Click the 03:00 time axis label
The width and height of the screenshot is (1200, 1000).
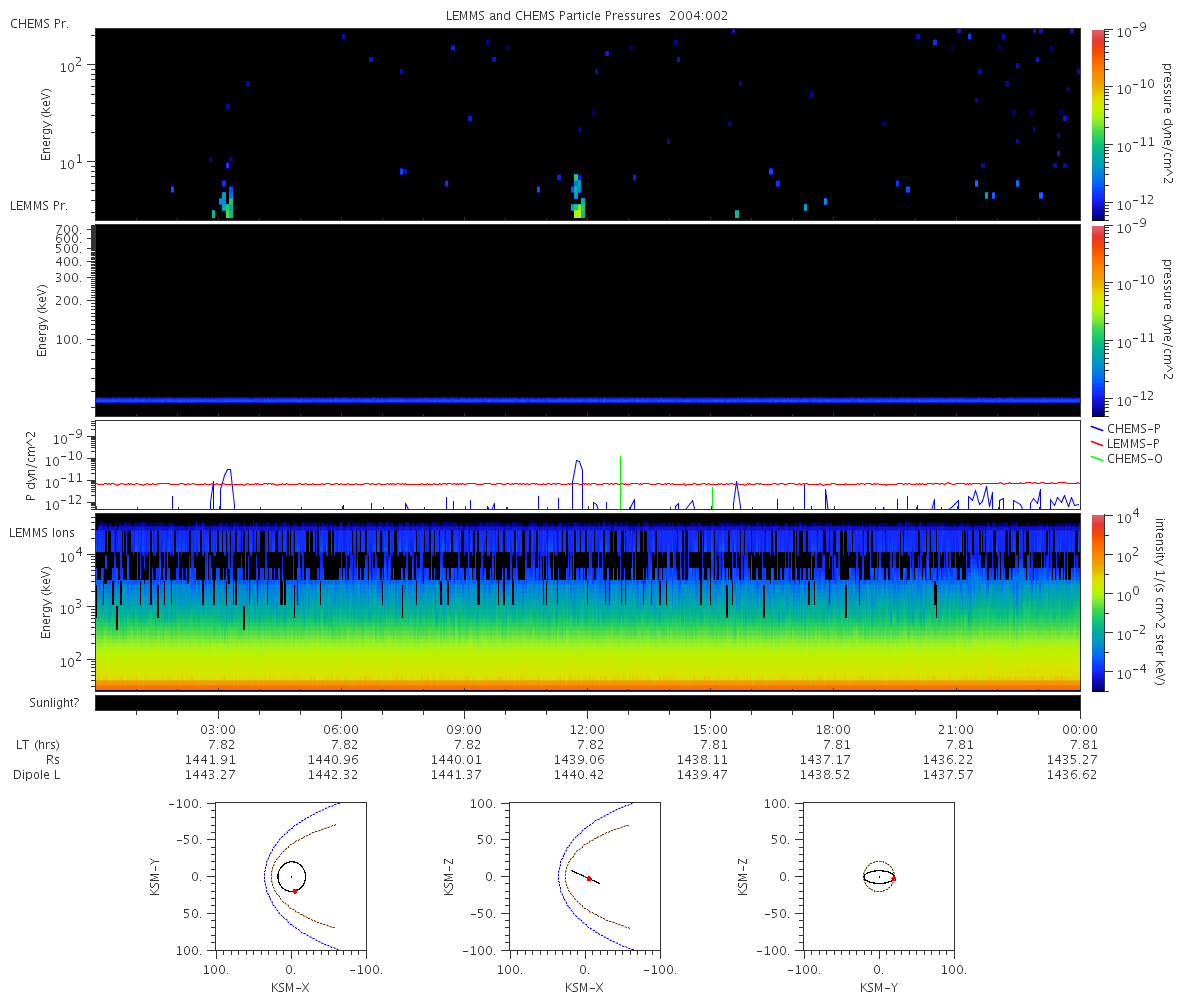click(x=218, y=729)
